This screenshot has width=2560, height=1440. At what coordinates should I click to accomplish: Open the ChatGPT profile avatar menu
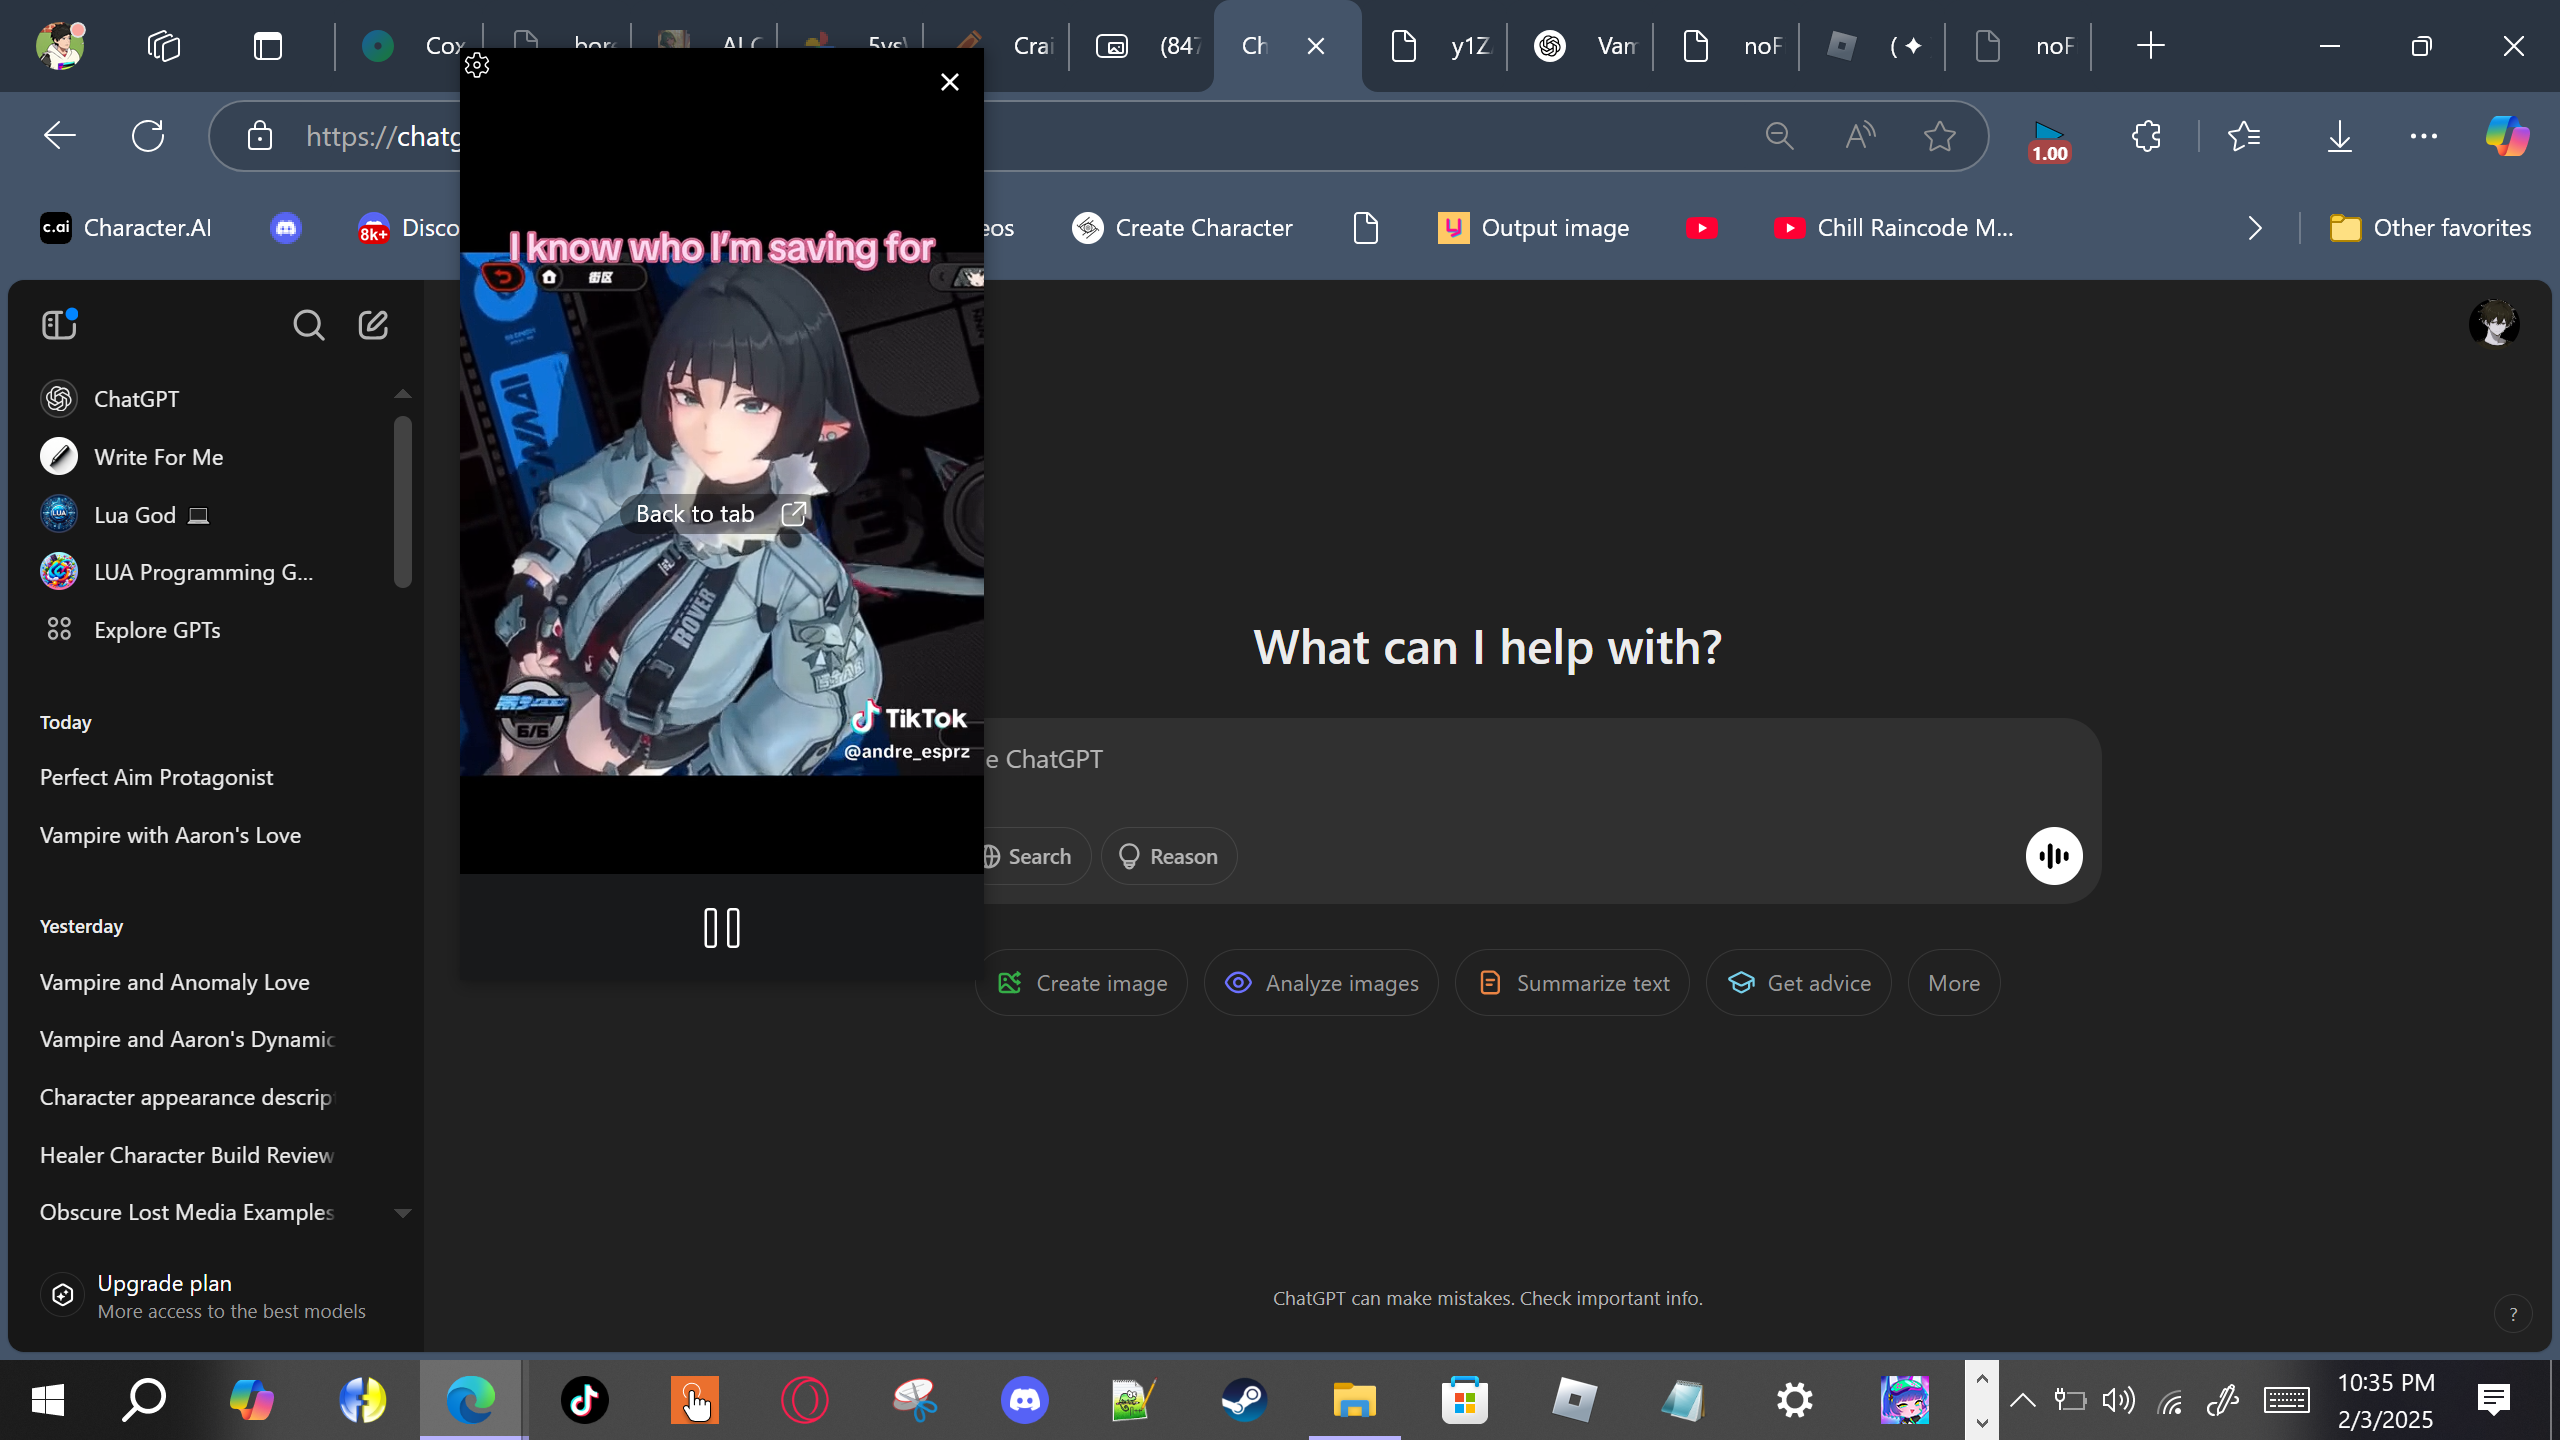[x=2494, y=324]
